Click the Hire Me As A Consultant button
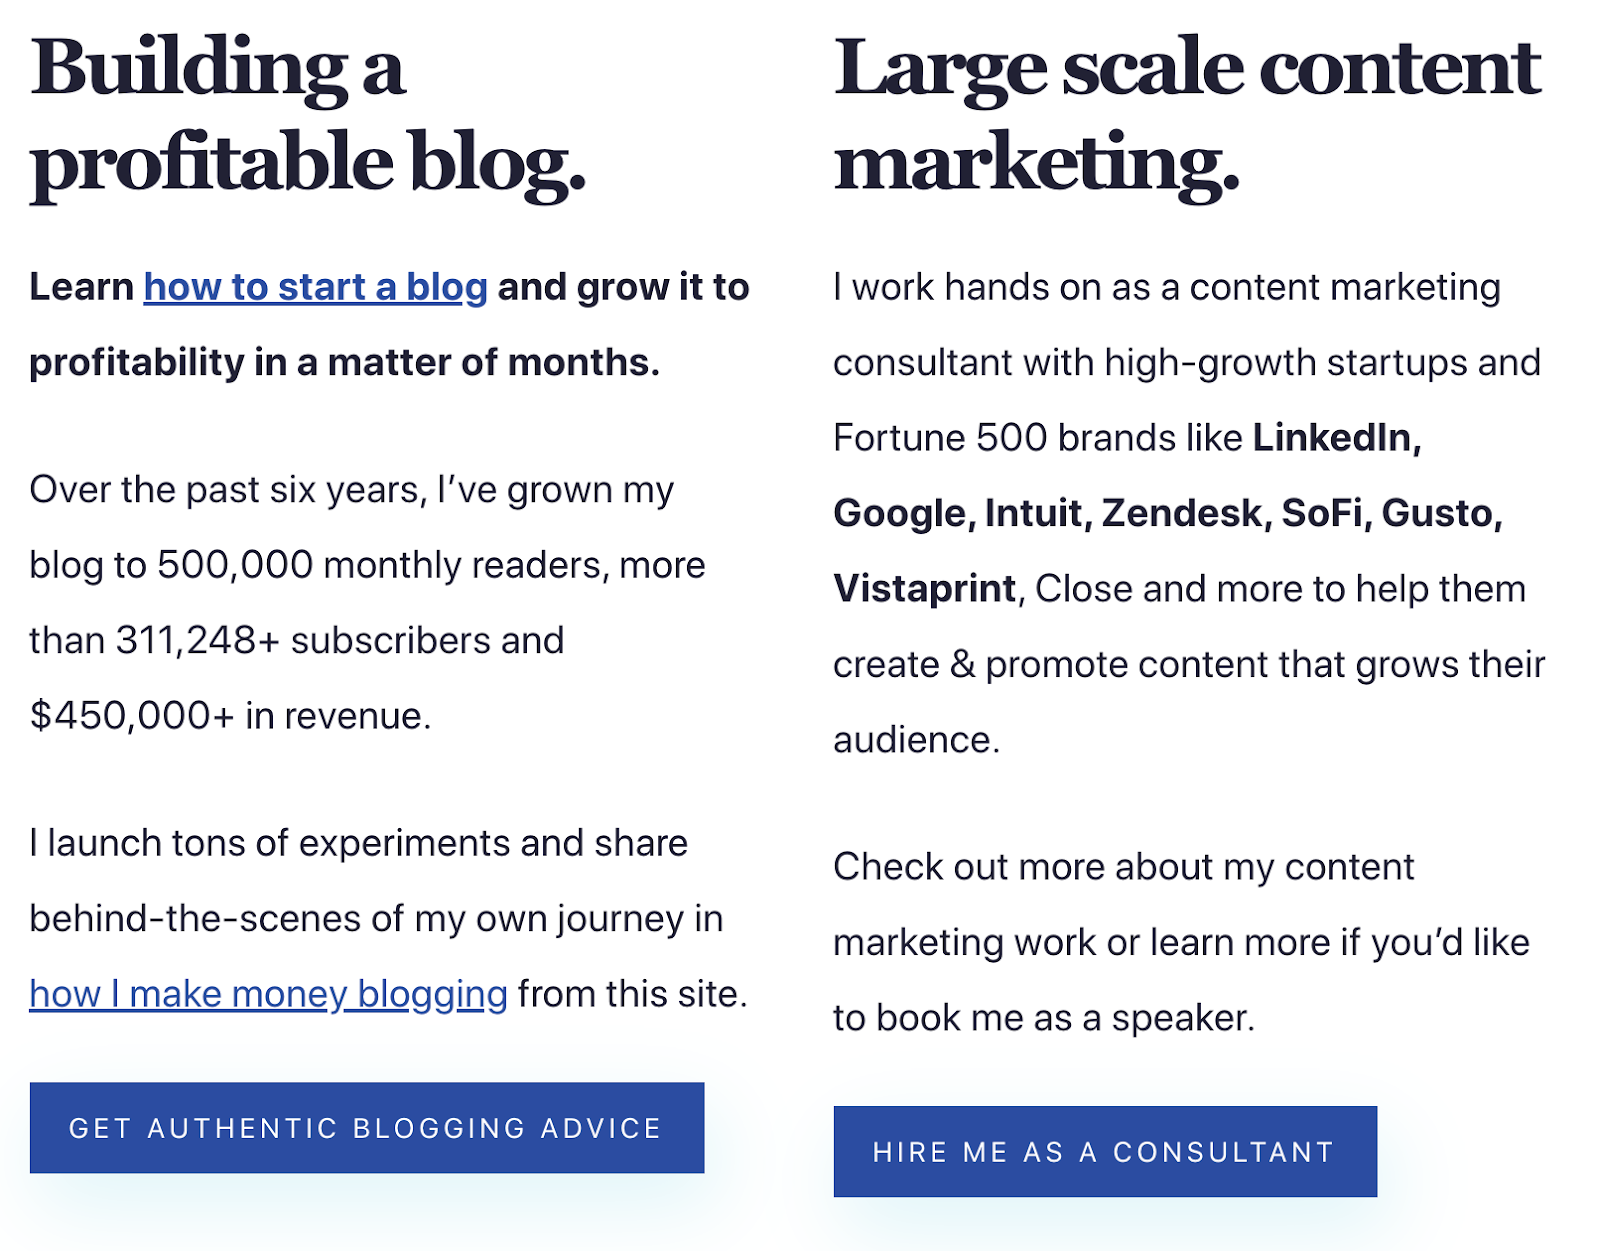 [x=1104, y=1152]
